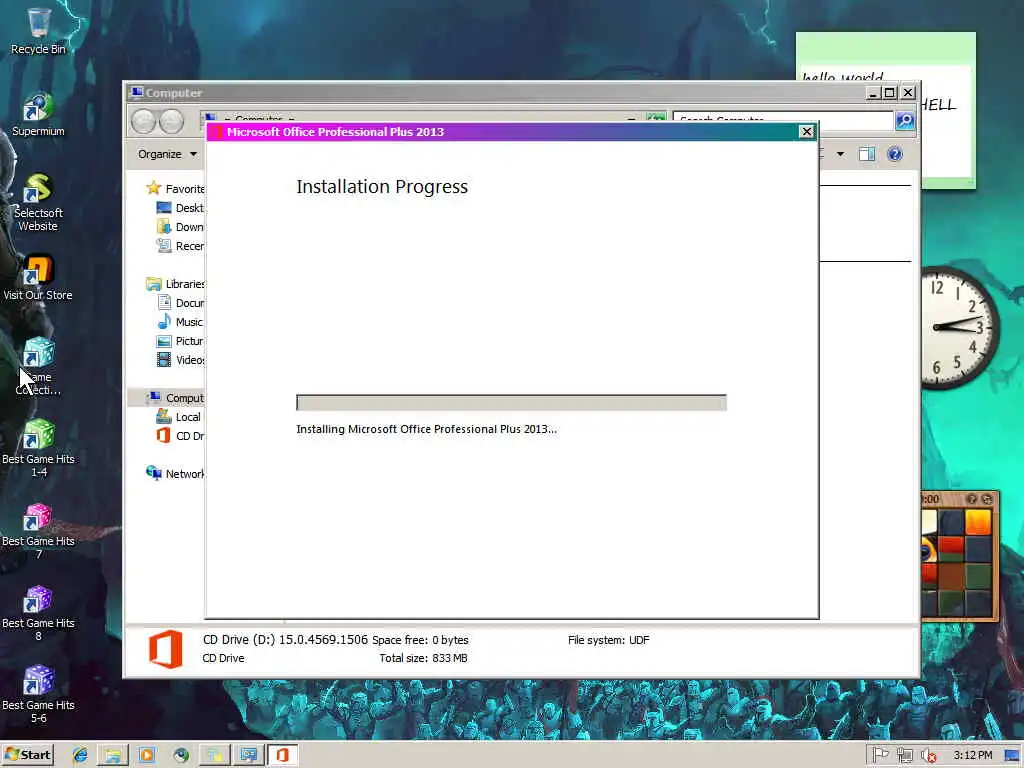Image resolution: width=1024 pixels, height=768 pixels.
Task: Open Best Game Hits 8 shortcut
Action: coord(38,613)
